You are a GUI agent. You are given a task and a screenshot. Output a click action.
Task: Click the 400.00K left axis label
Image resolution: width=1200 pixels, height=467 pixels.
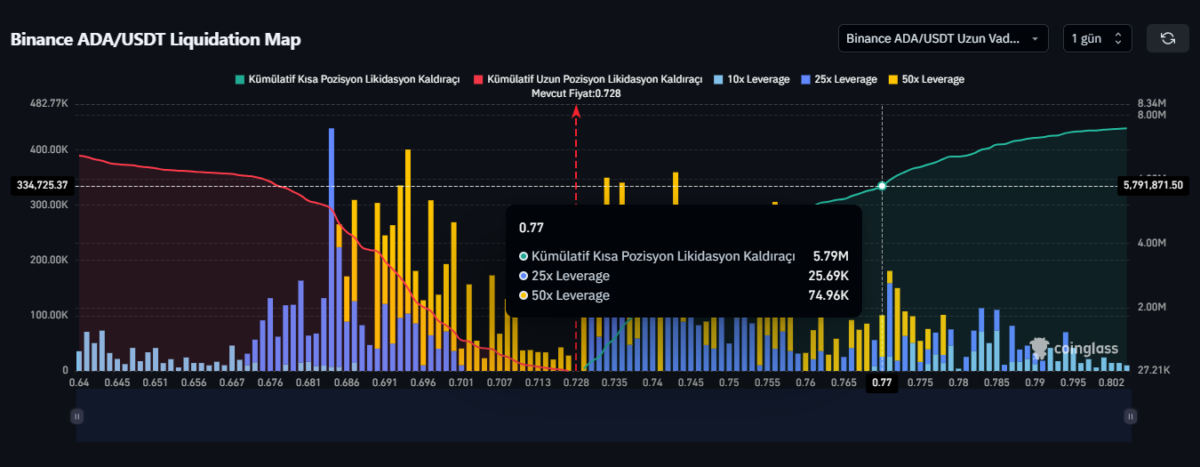click(x=50, y=149)
